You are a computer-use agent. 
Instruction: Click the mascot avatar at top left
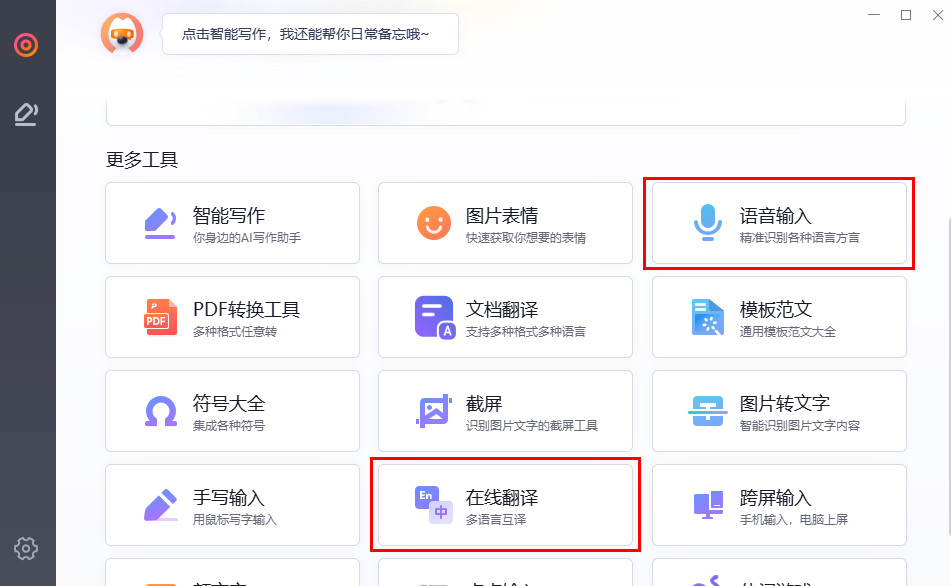(x=121, y=33)
